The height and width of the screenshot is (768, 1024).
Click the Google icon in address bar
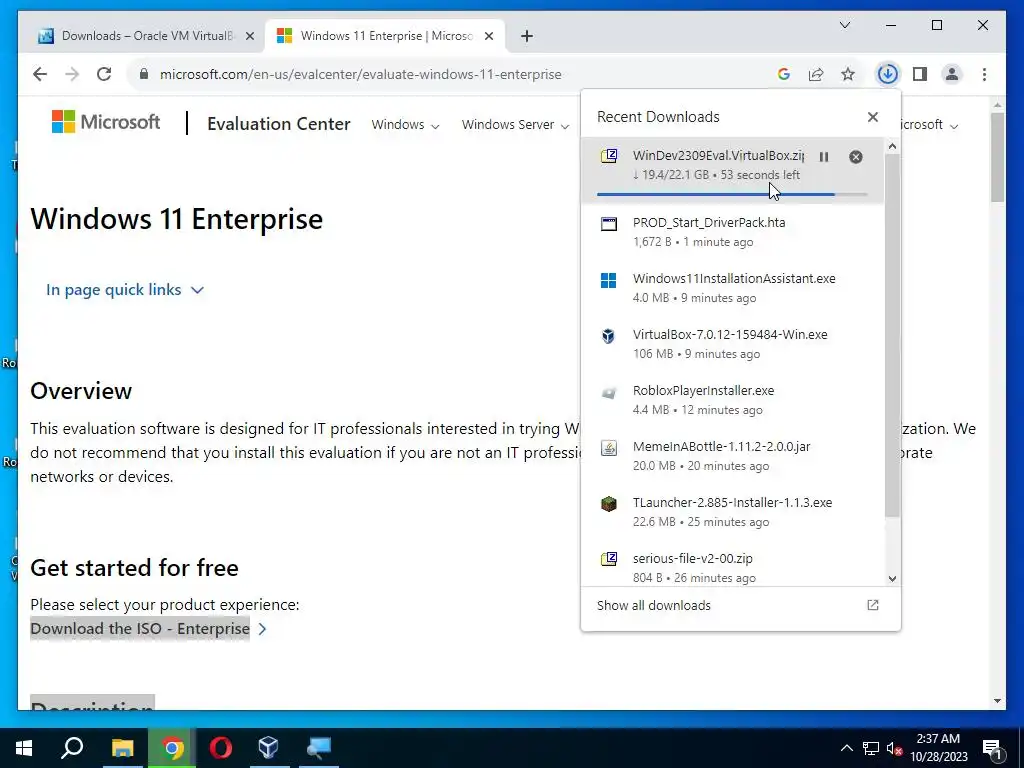(784, 74)
